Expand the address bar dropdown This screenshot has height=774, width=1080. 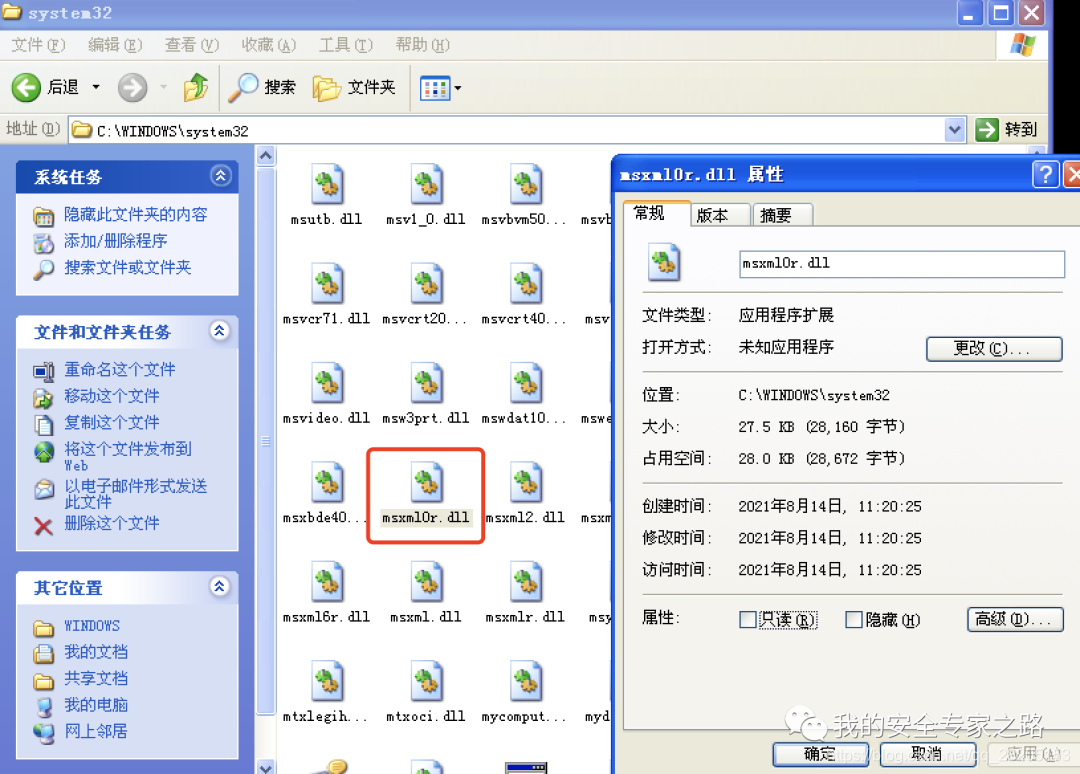pos(954,129)
